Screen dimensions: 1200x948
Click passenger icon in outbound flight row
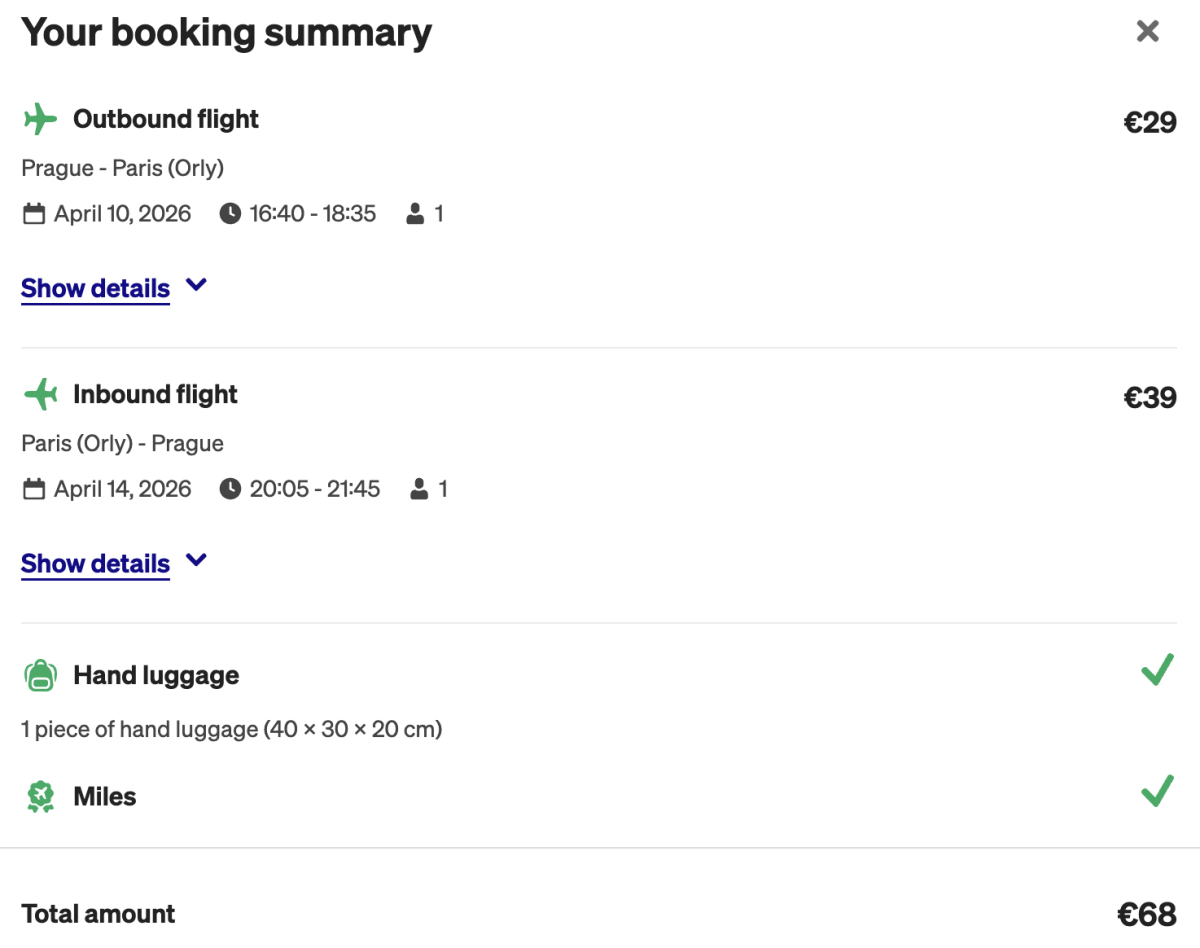[x=415, y=214]
